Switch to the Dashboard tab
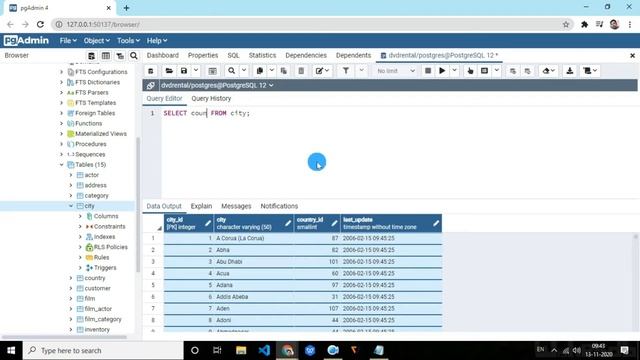 pos(162,56)
